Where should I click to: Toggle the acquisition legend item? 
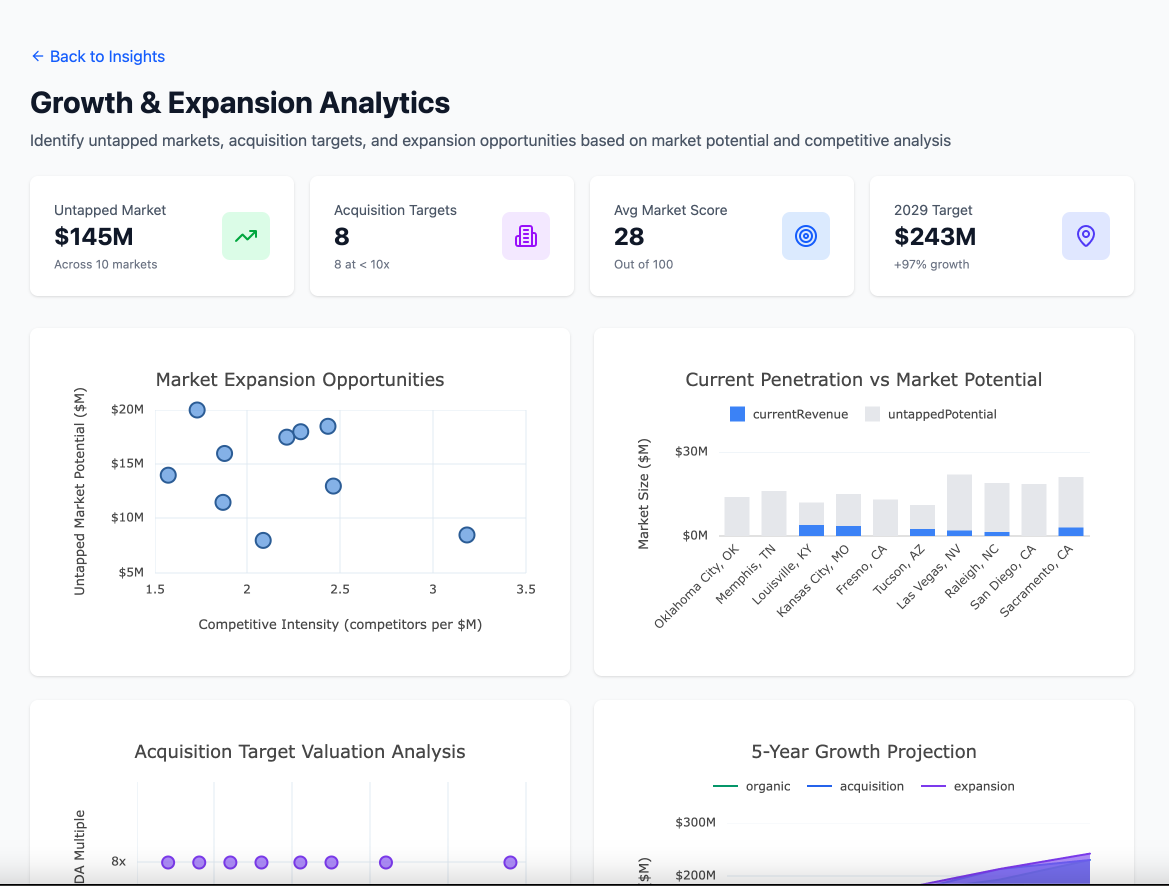[860, 786]
